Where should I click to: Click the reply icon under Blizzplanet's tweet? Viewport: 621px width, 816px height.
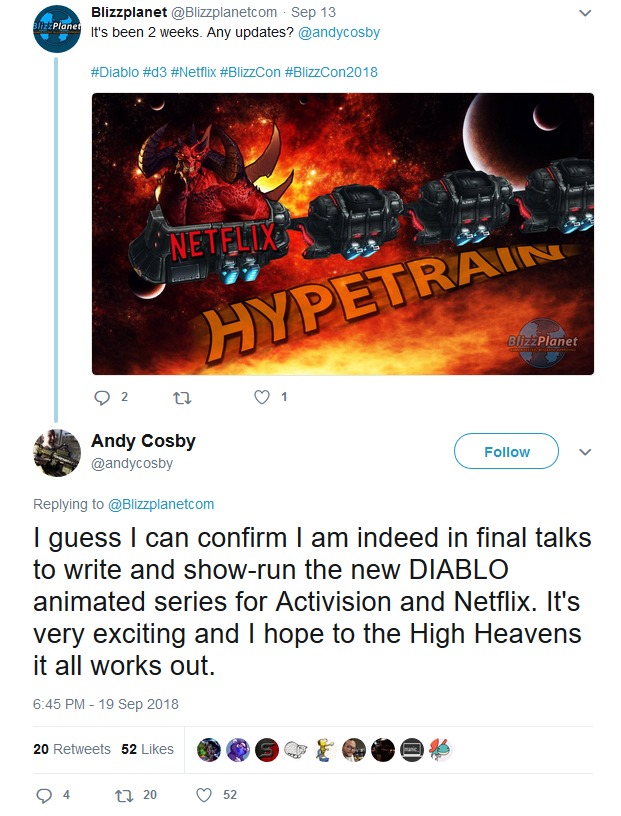click(102, 398)
